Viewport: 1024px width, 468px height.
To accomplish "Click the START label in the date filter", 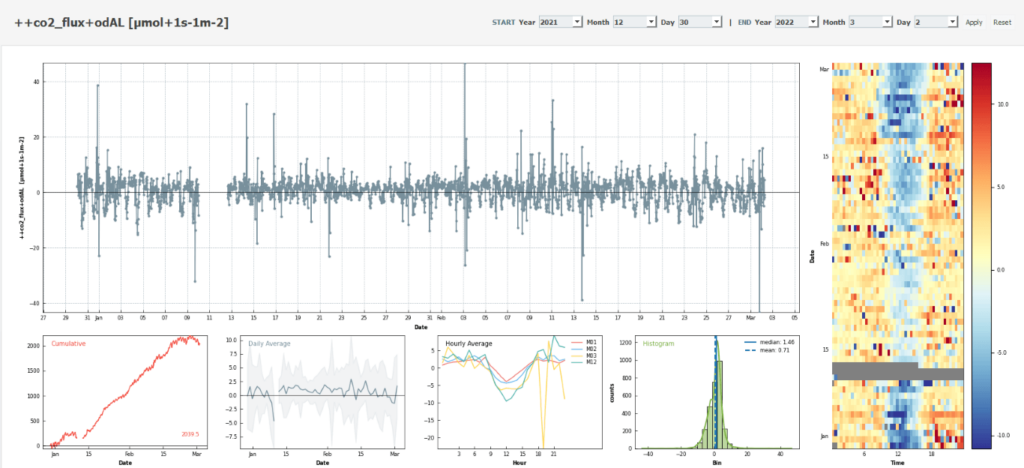I will pyautogui.click(x=503, y=22).
